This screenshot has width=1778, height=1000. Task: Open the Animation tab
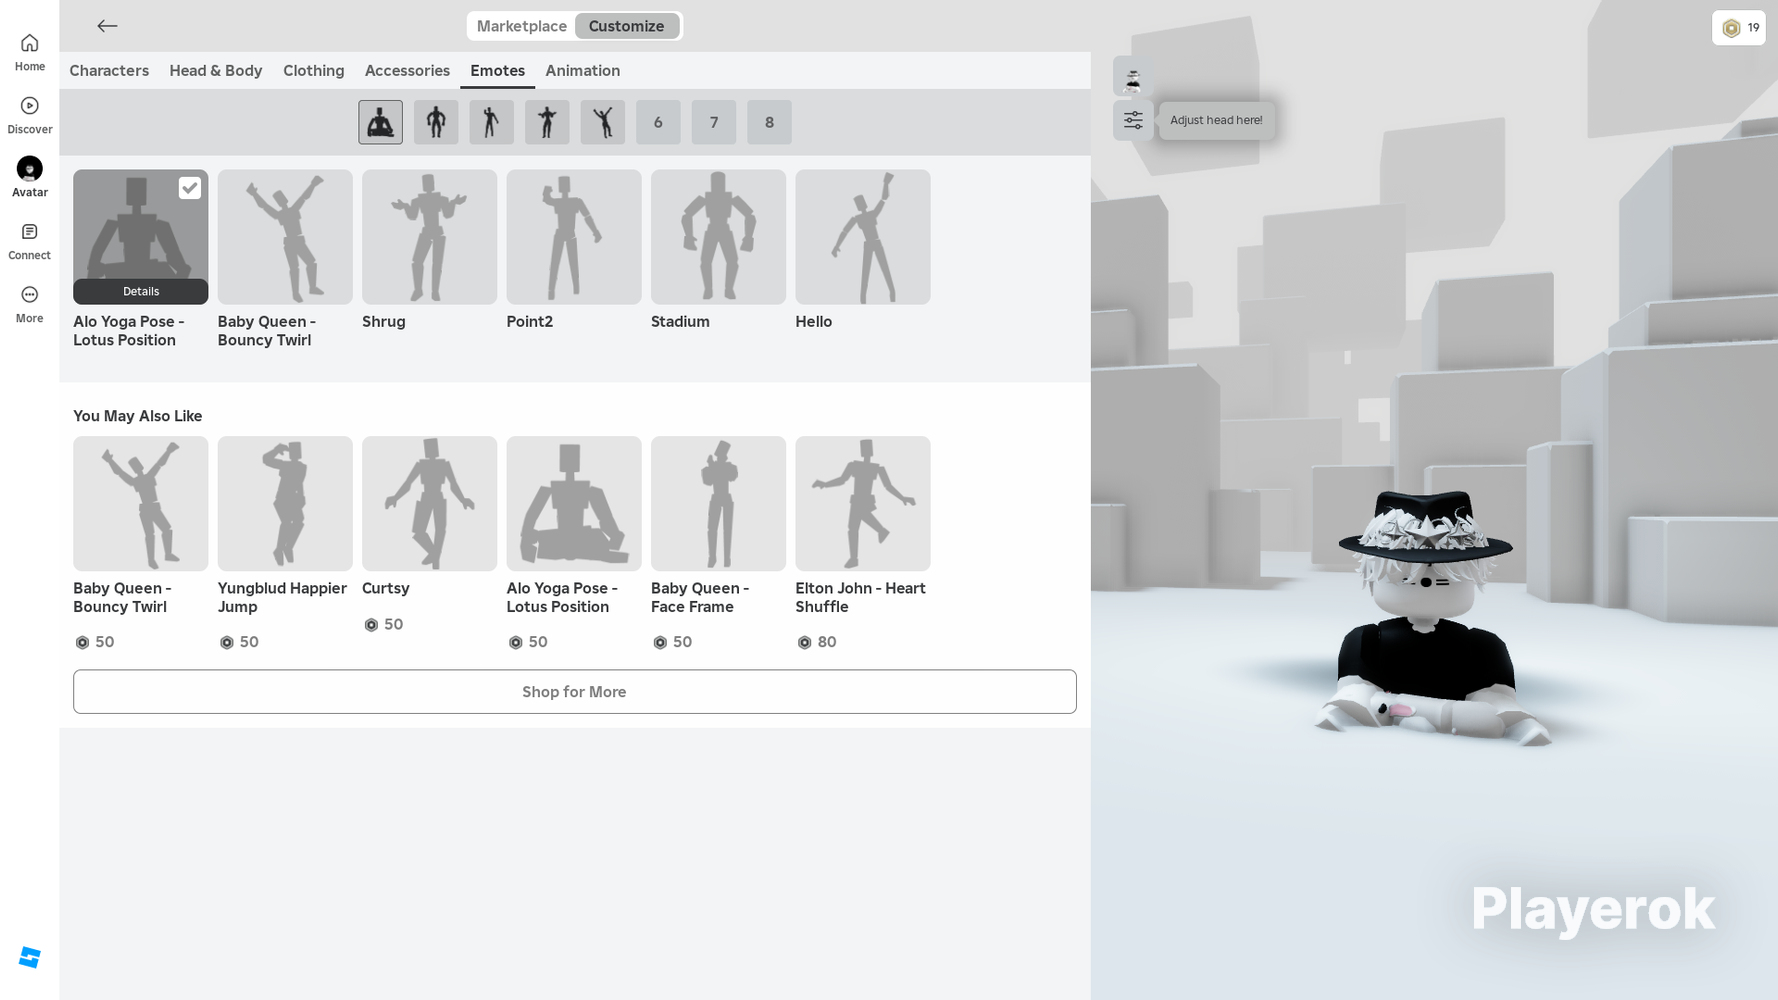click(x=583, y=71)
